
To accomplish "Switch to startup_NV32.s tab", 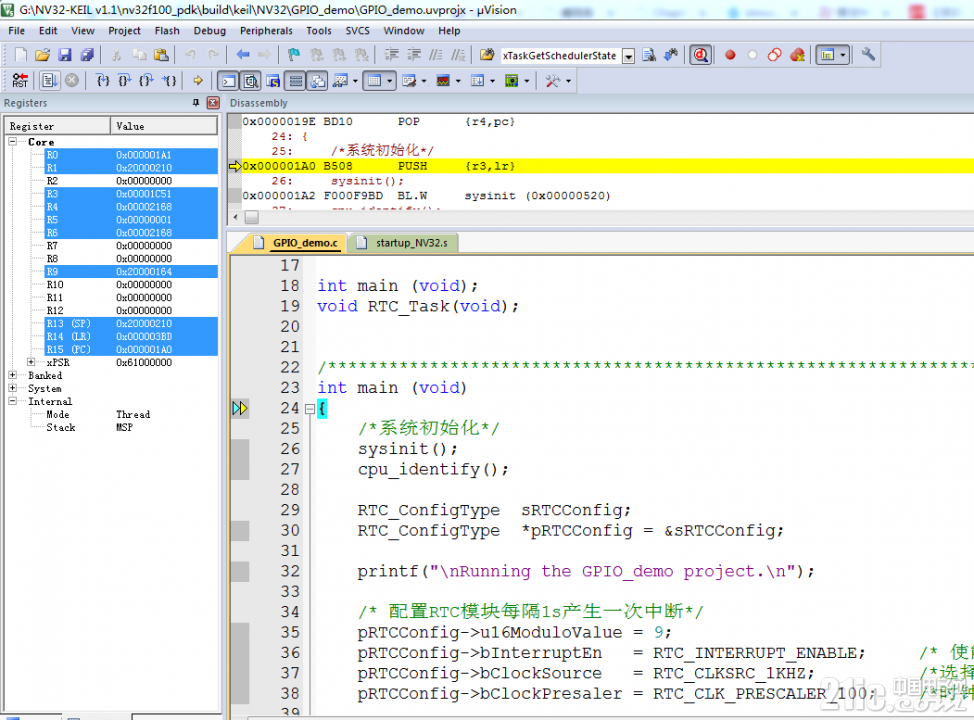I will (404, 243).
